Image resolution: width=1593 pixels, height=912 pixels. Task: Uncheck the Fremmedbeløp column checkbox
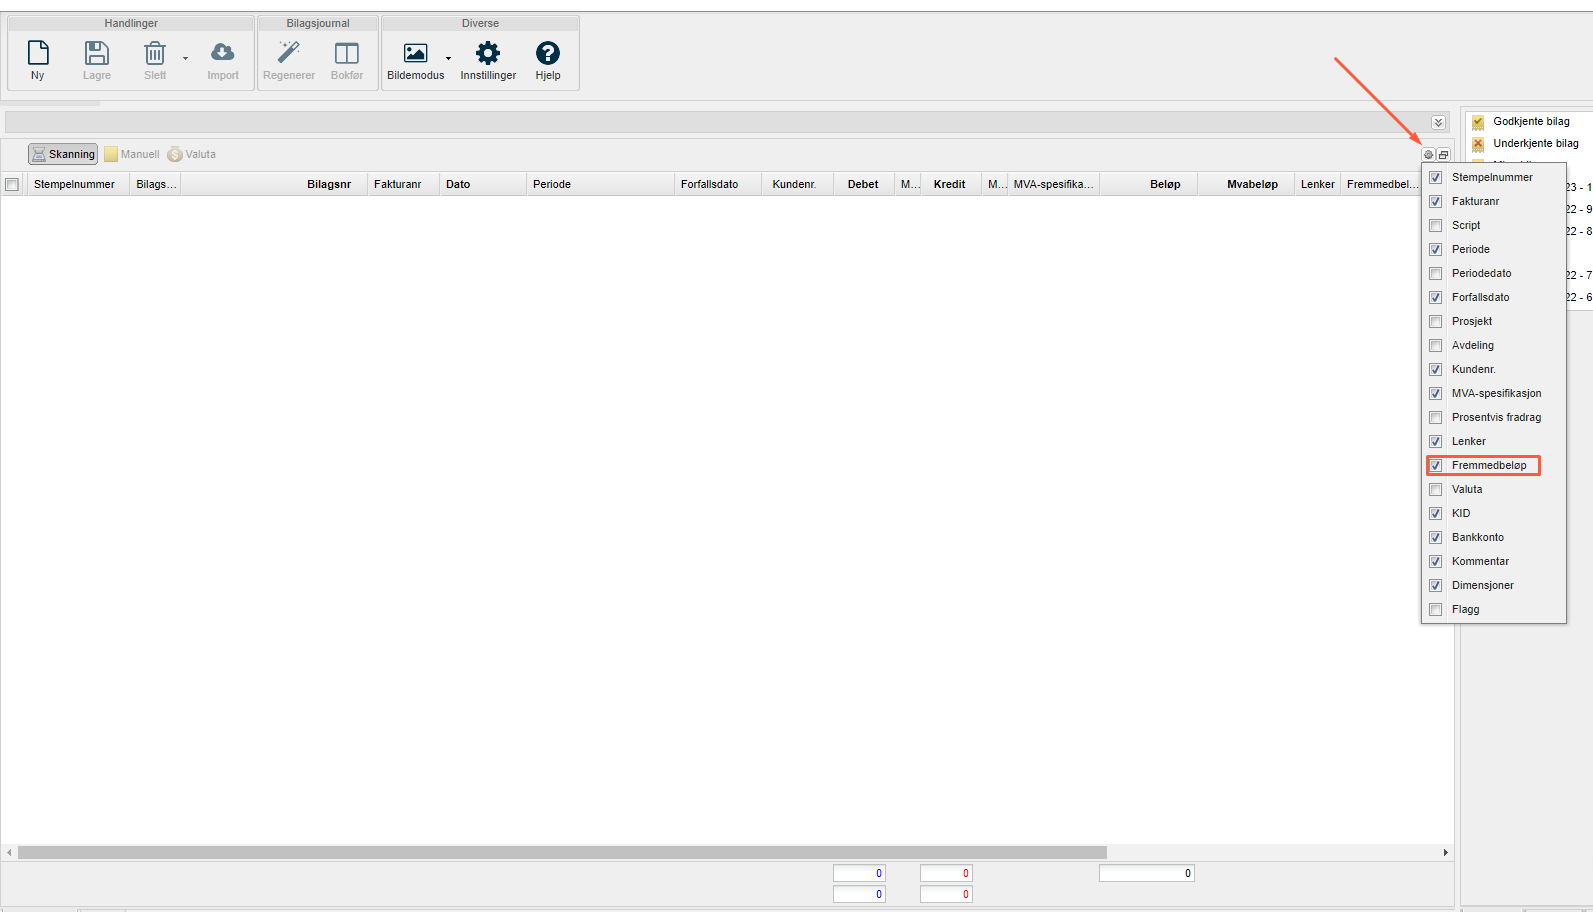[x=1436, y=466]
